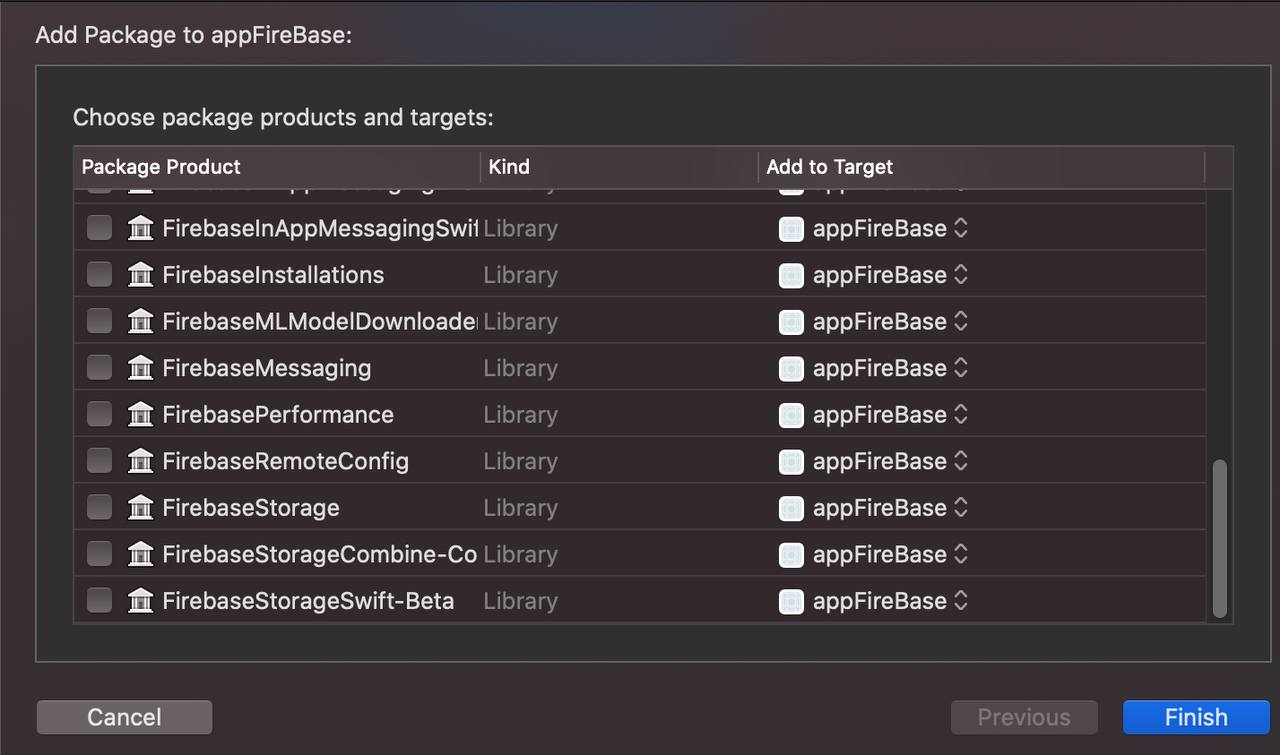Click the Add to Target column header
This screenshot has height=755, width=1280.
point(982,167)
